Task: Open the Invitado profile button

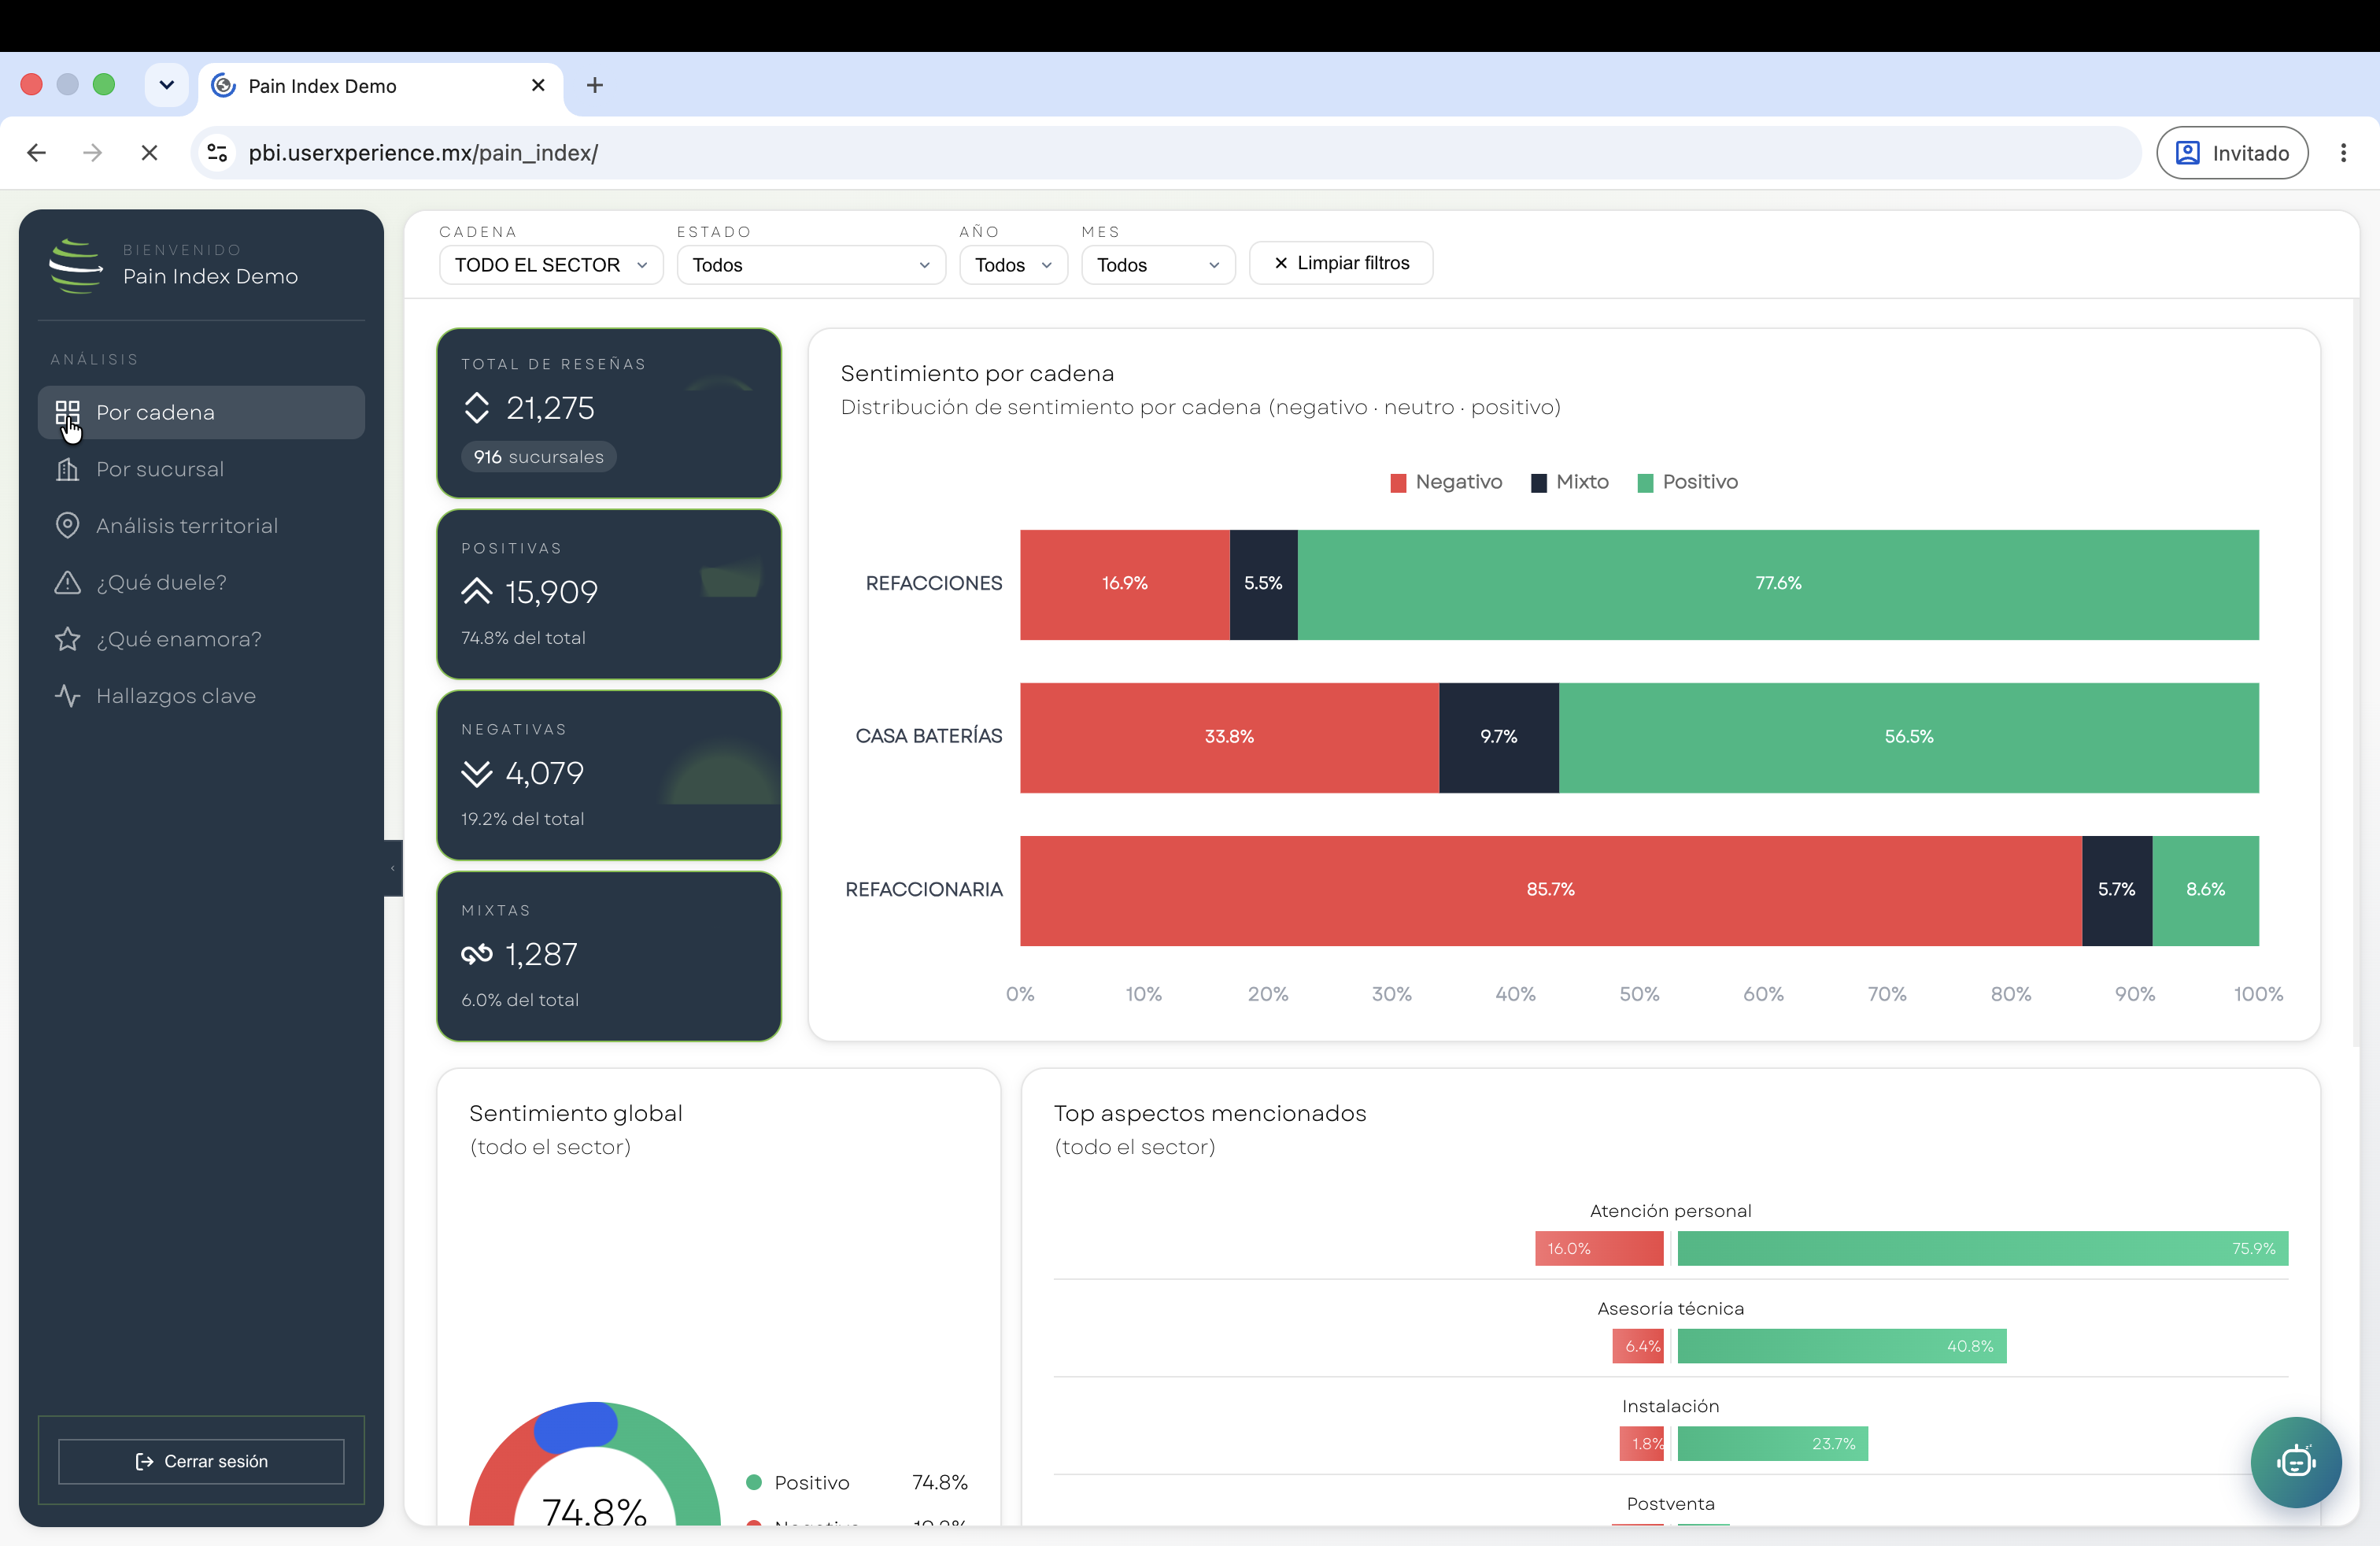Action: pos(2232,153)
